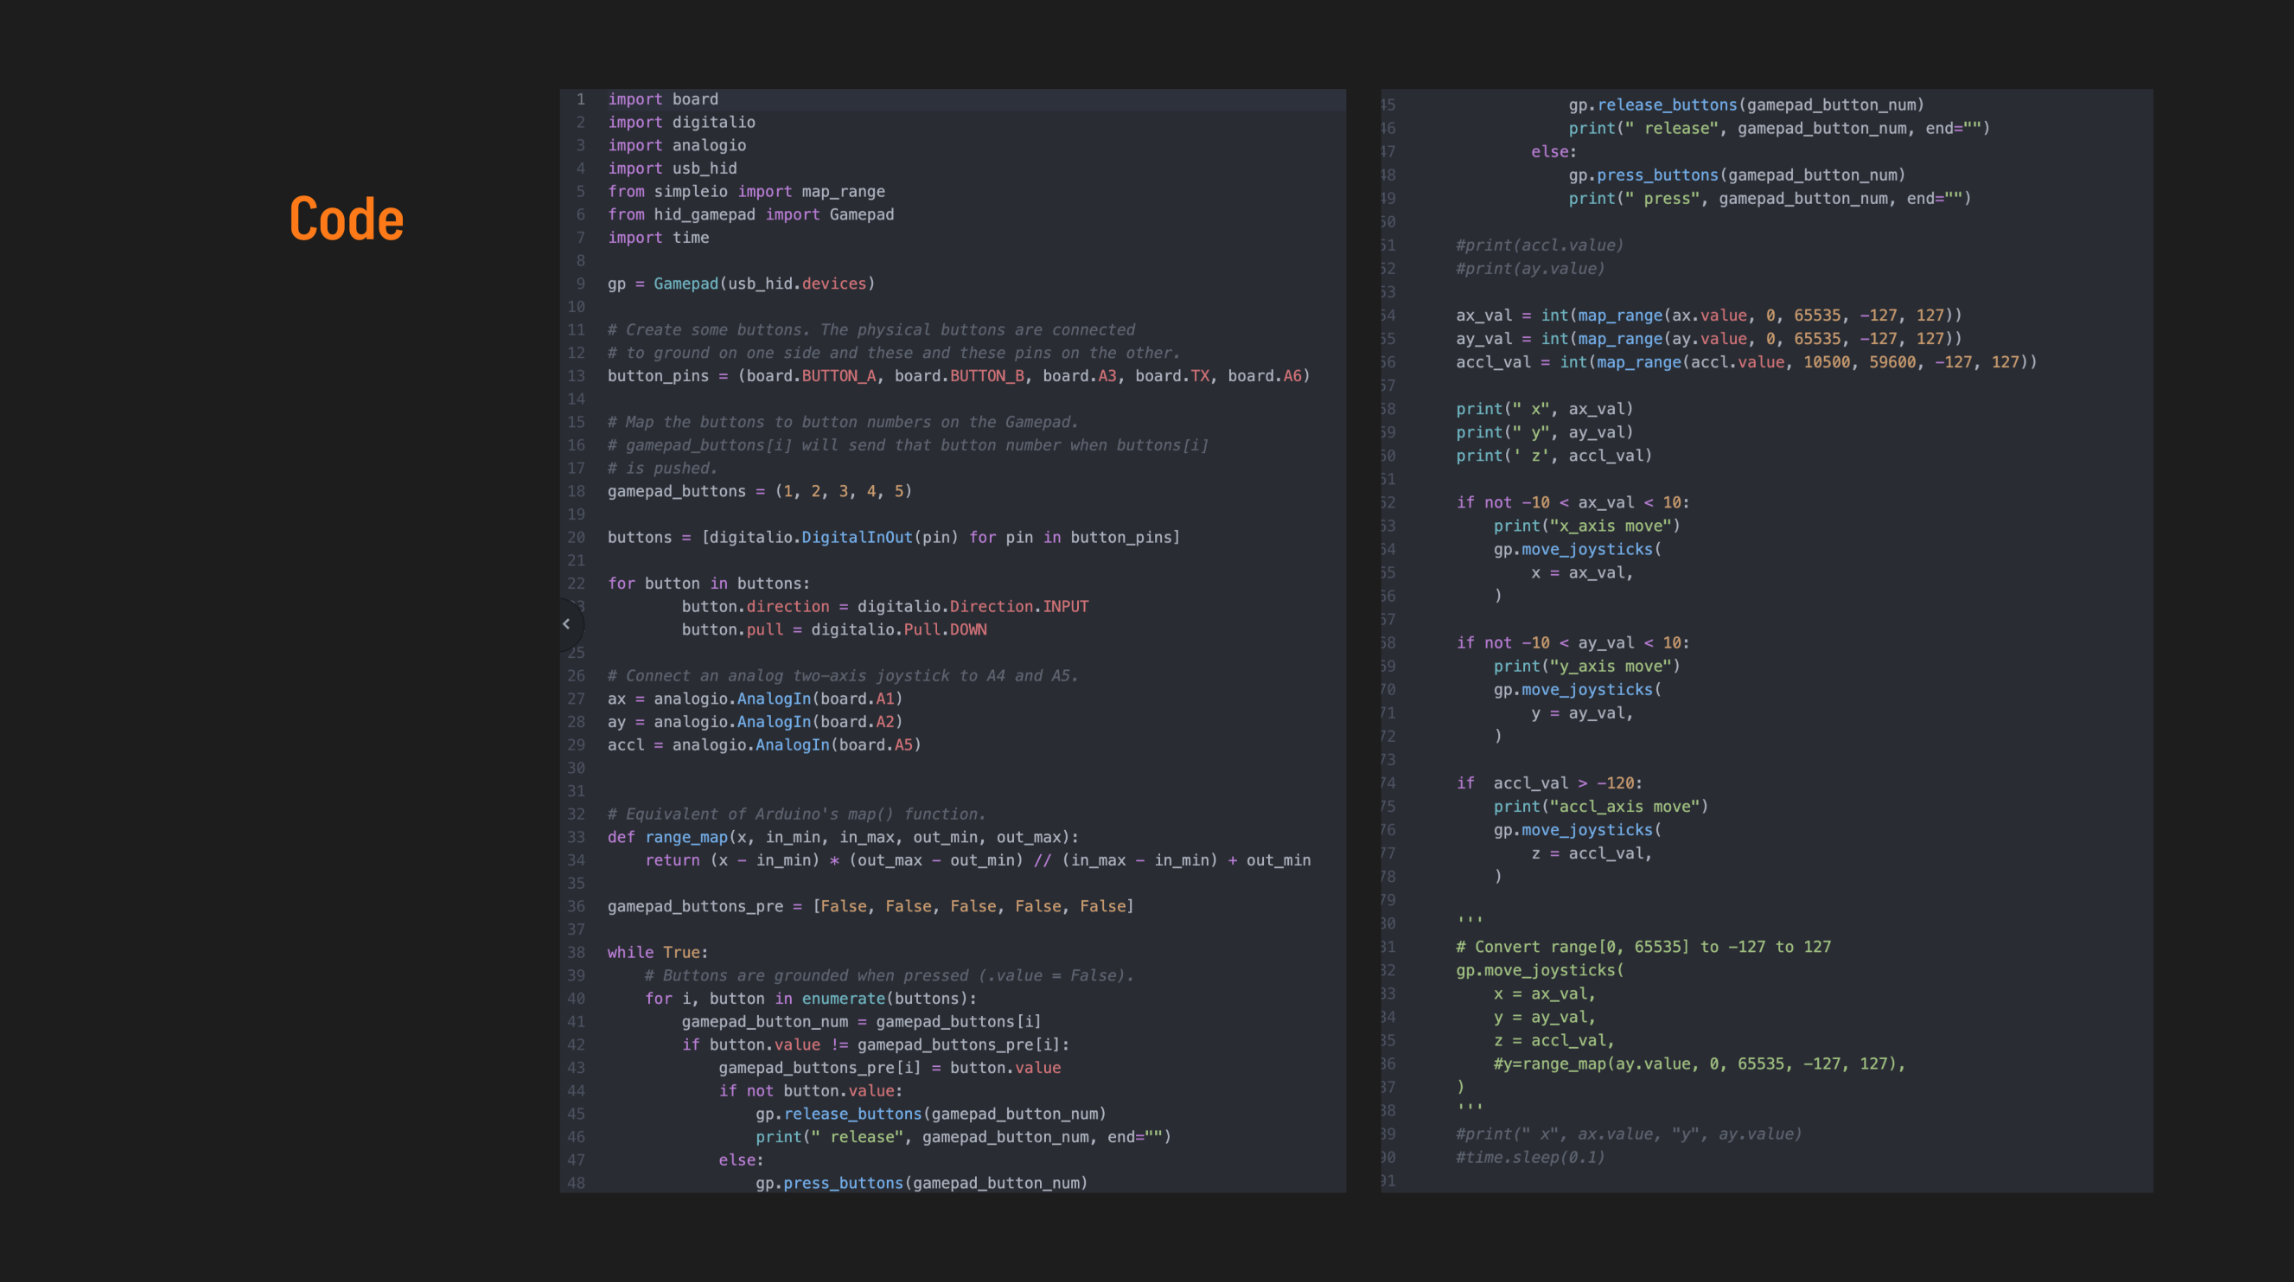2294x1282 pixels.
Task: Click print("x_axis move") in right pane
Action: (x=1586, y=526)
